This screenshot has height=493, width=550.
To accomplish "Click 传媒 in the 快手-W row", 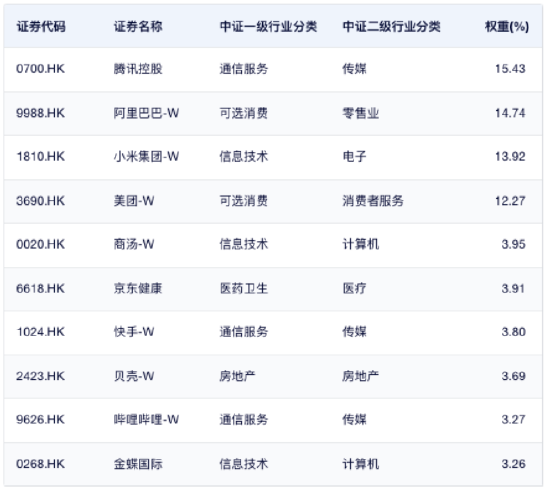I will tap(354, 332).
